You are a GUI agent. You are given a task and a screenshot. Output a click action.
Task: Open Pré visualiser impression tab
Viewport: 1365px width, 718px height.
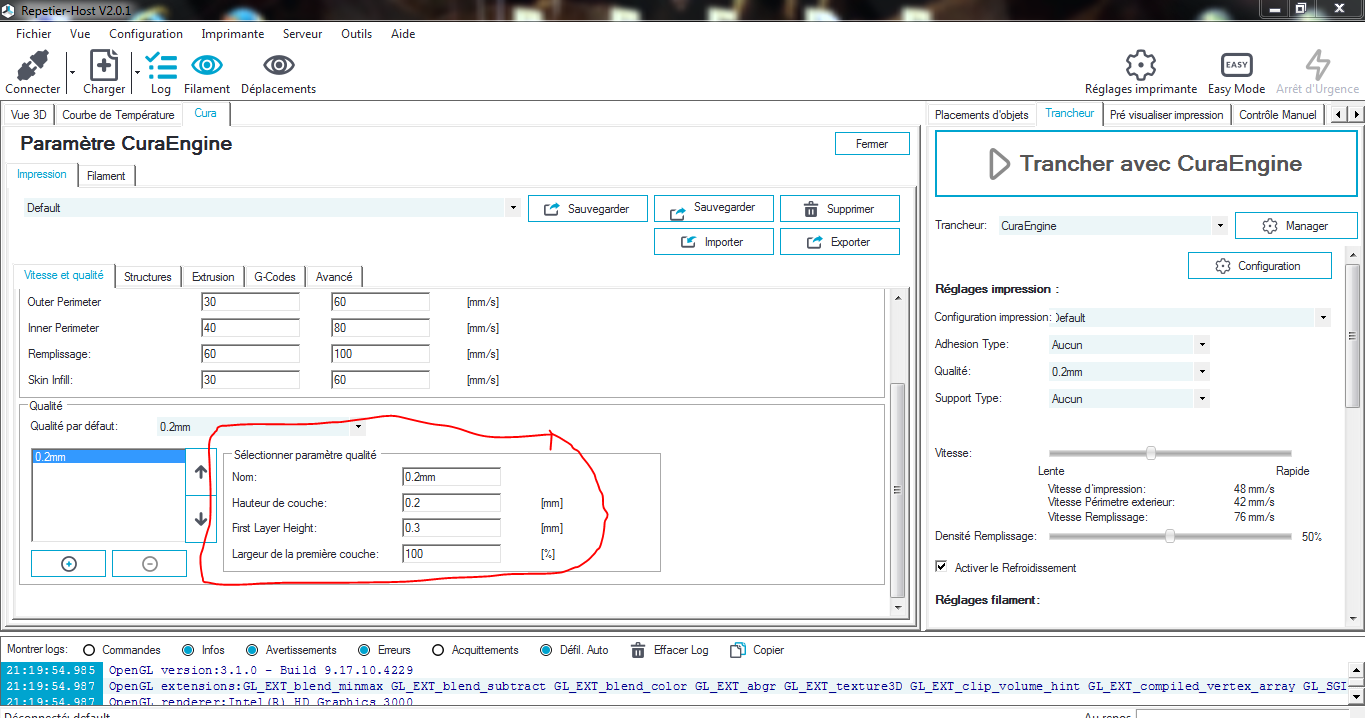[x=1167, y=115]
